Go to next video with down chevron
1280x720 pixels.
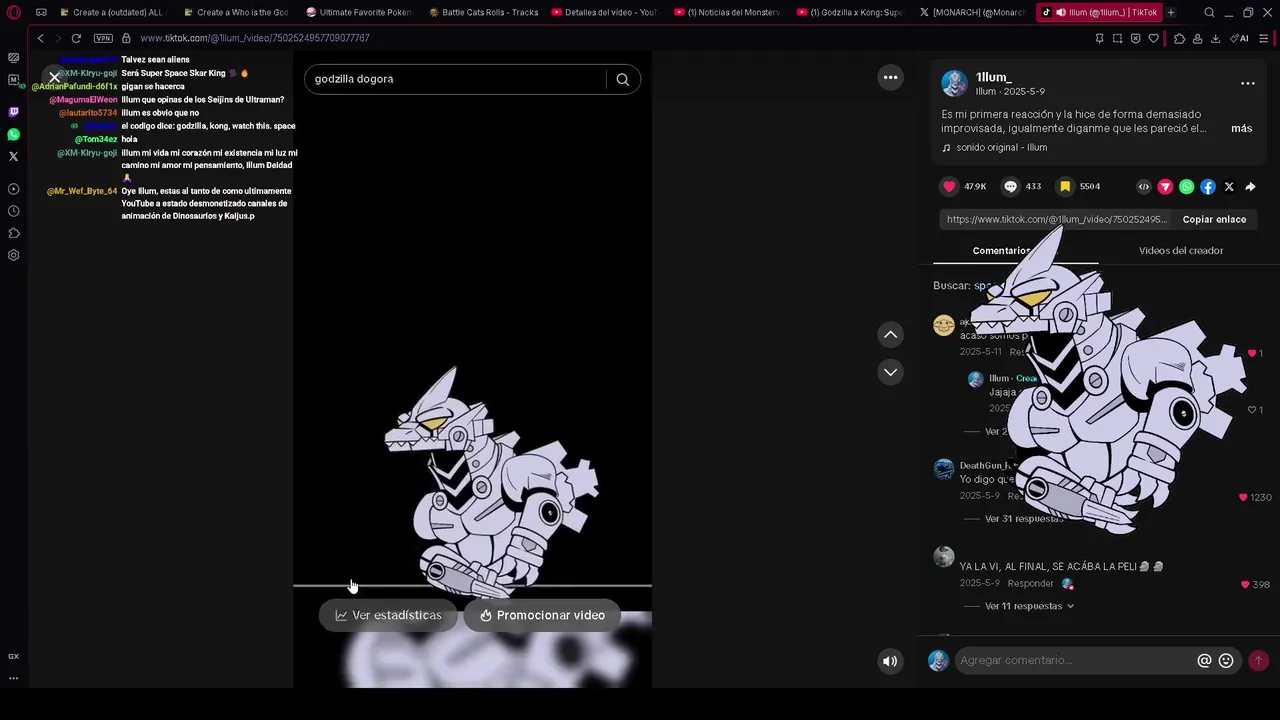click(890, 372)
